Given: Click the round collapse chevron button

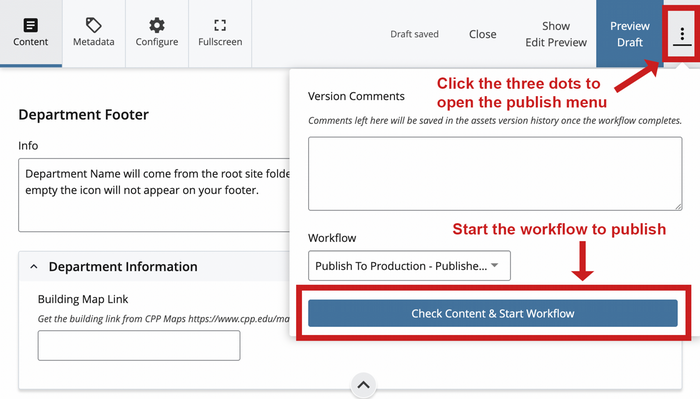Looking at the screenshot, I should click(363, 385).
